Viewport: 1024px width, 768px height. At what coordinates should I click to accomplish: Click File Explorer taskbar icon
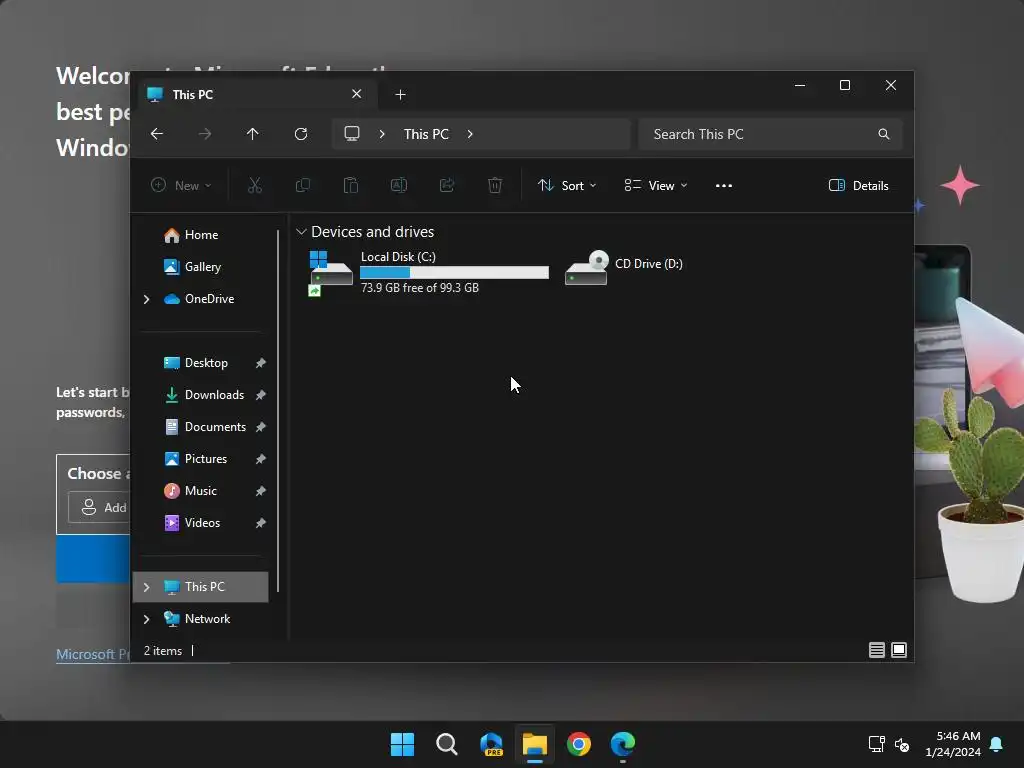click(x=535, y=744)
